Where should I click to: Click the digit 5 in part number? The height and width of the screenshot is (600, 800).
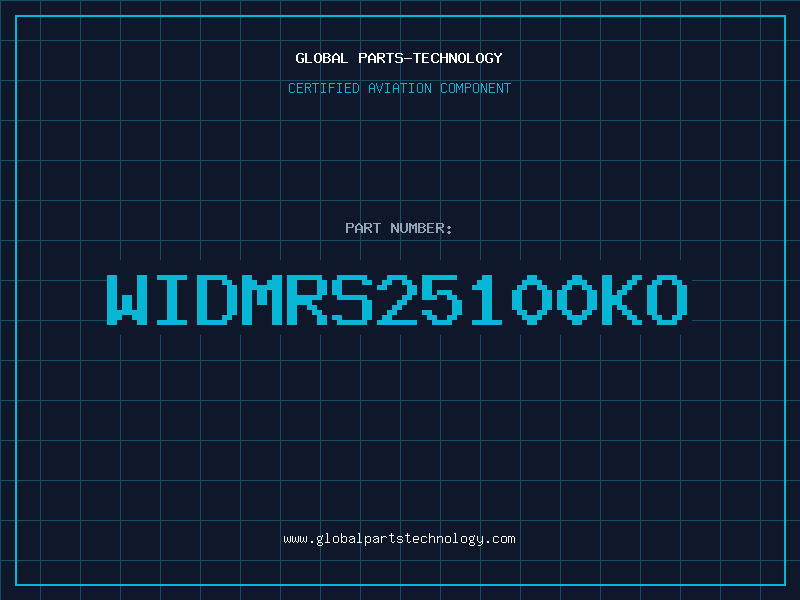(442, 299)
